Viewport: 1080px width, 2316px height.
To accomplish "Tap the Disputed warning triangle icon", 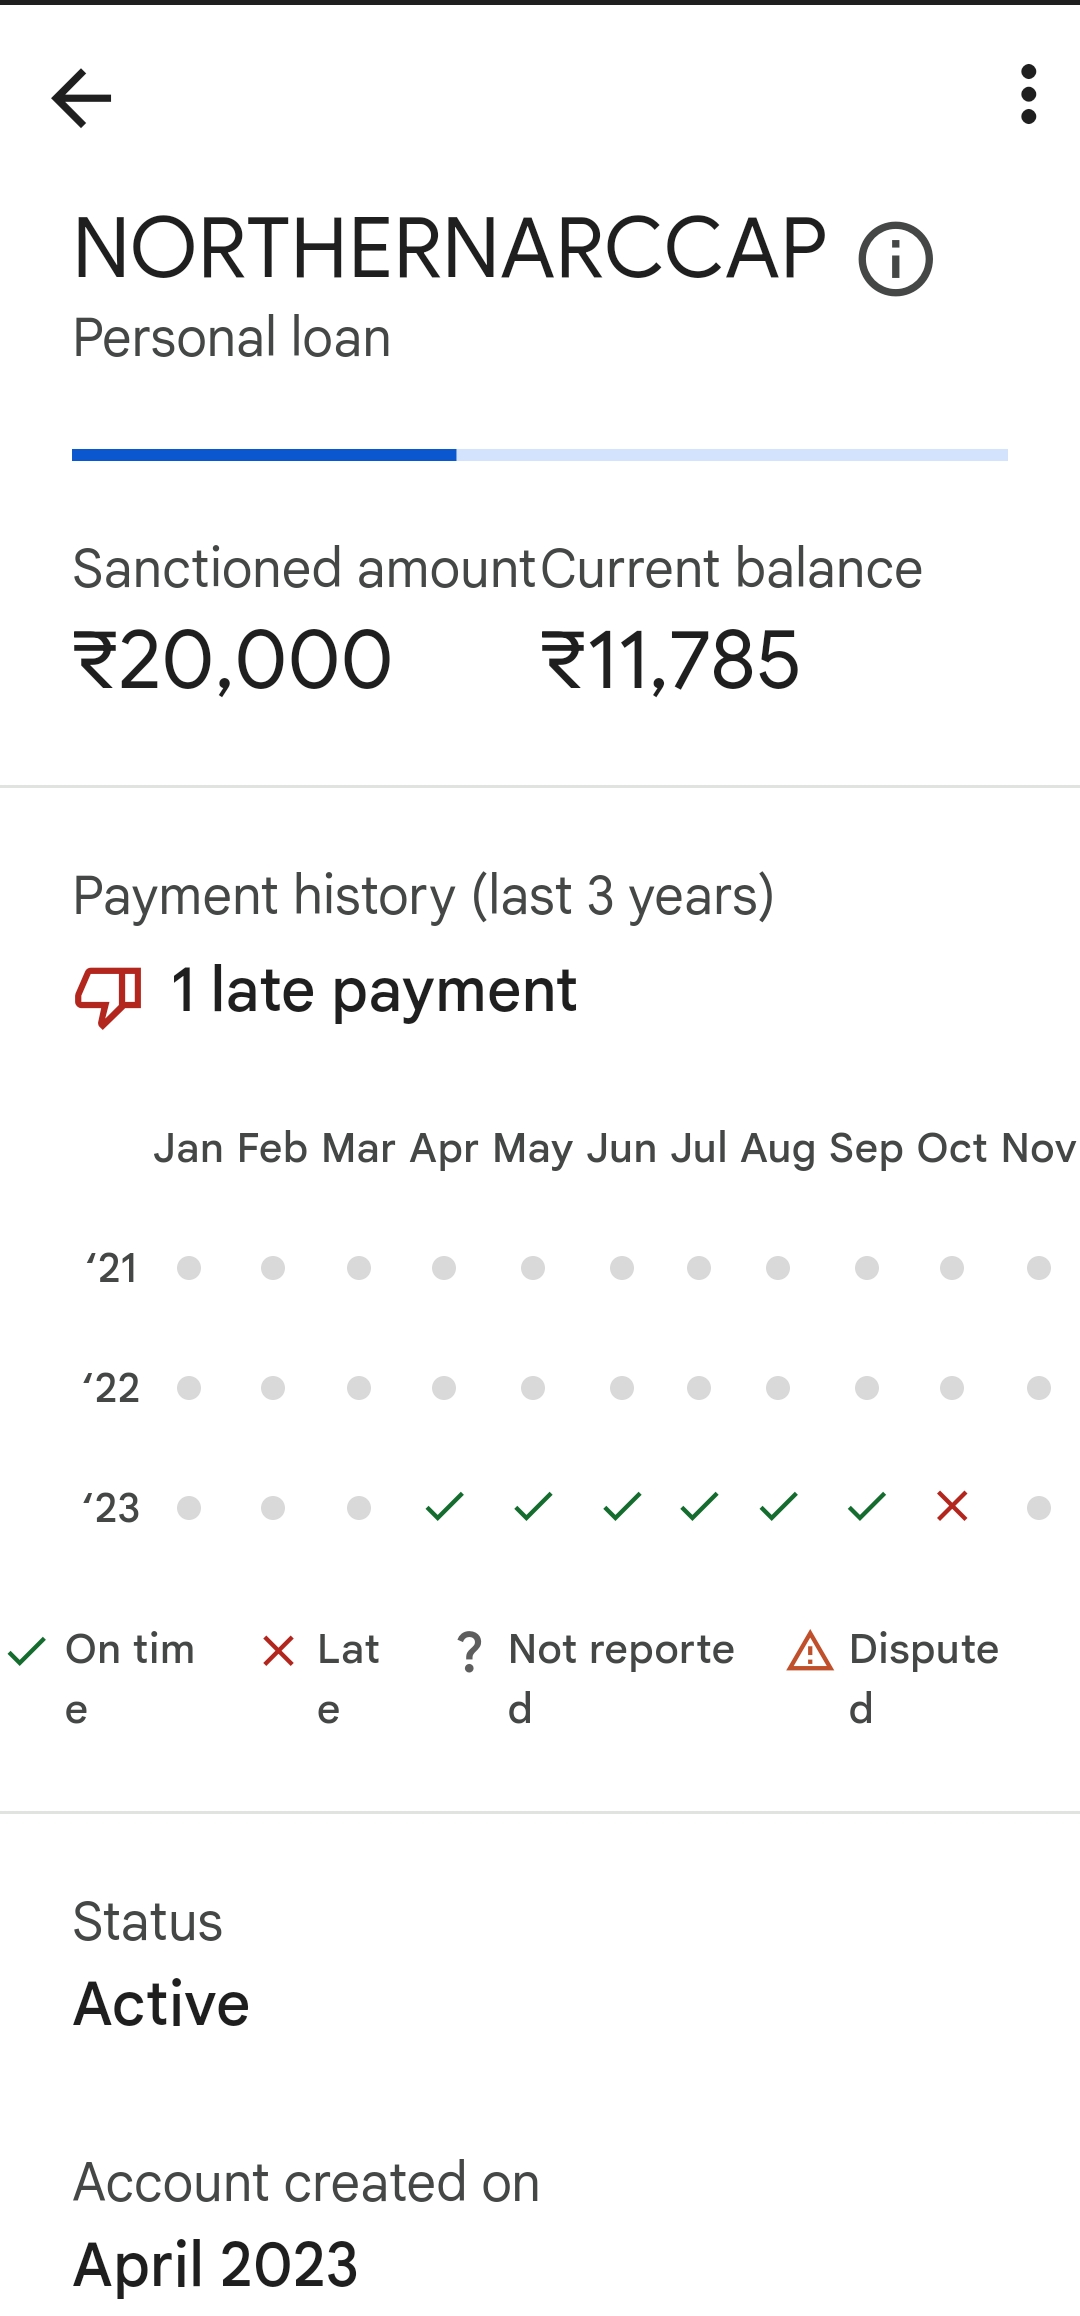I will coord(810,1651).
